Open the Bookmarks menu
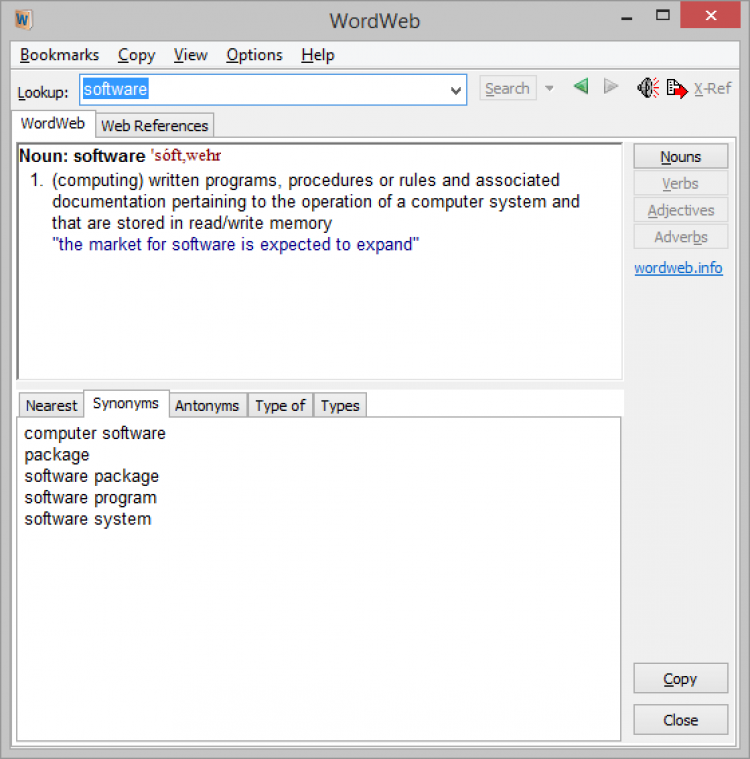 click(x=59, y=55)
